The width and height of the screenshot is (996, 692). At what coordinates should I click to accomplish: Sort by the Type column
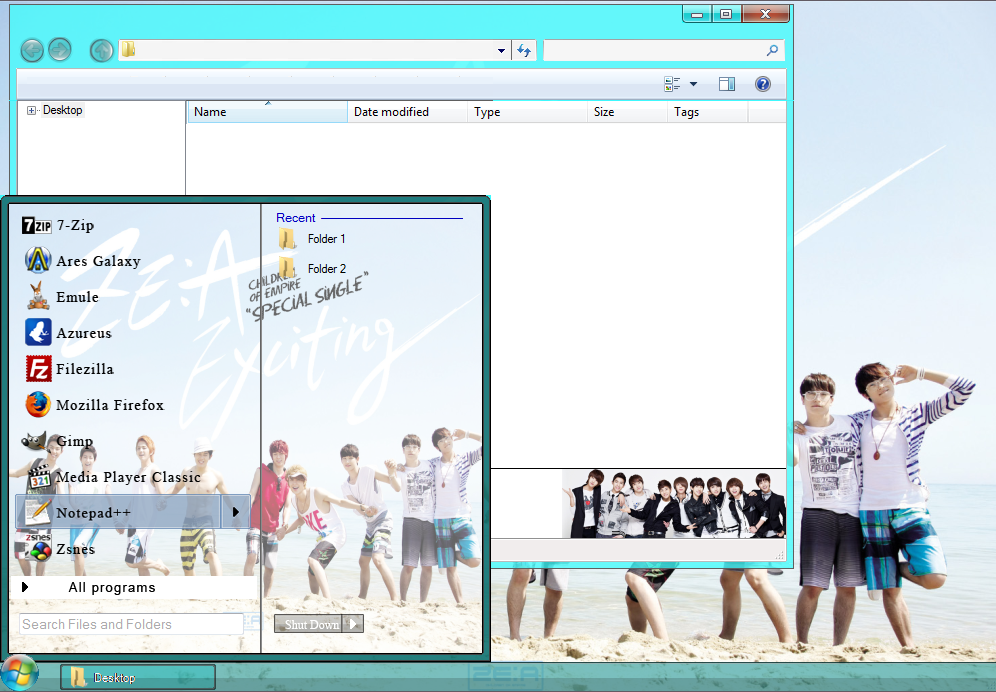coord(527,112)
